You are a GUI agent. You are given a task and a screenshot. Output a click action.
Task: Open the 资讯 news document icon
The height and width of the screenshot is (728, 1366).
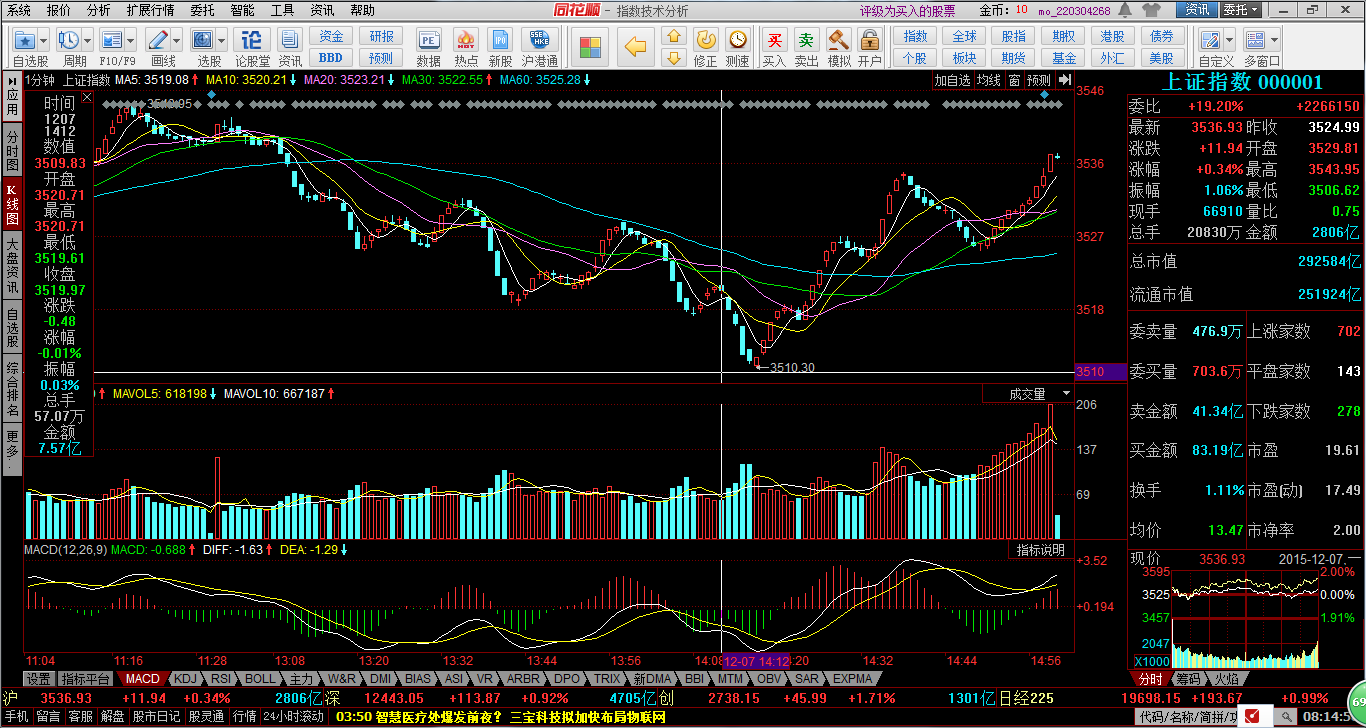coord(290,40)
